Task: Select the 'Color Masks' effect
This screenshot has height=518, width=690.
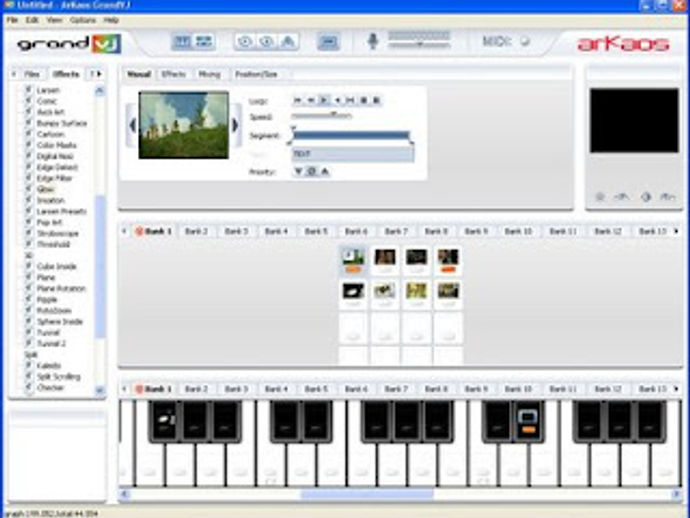Action: pos(56,145)
